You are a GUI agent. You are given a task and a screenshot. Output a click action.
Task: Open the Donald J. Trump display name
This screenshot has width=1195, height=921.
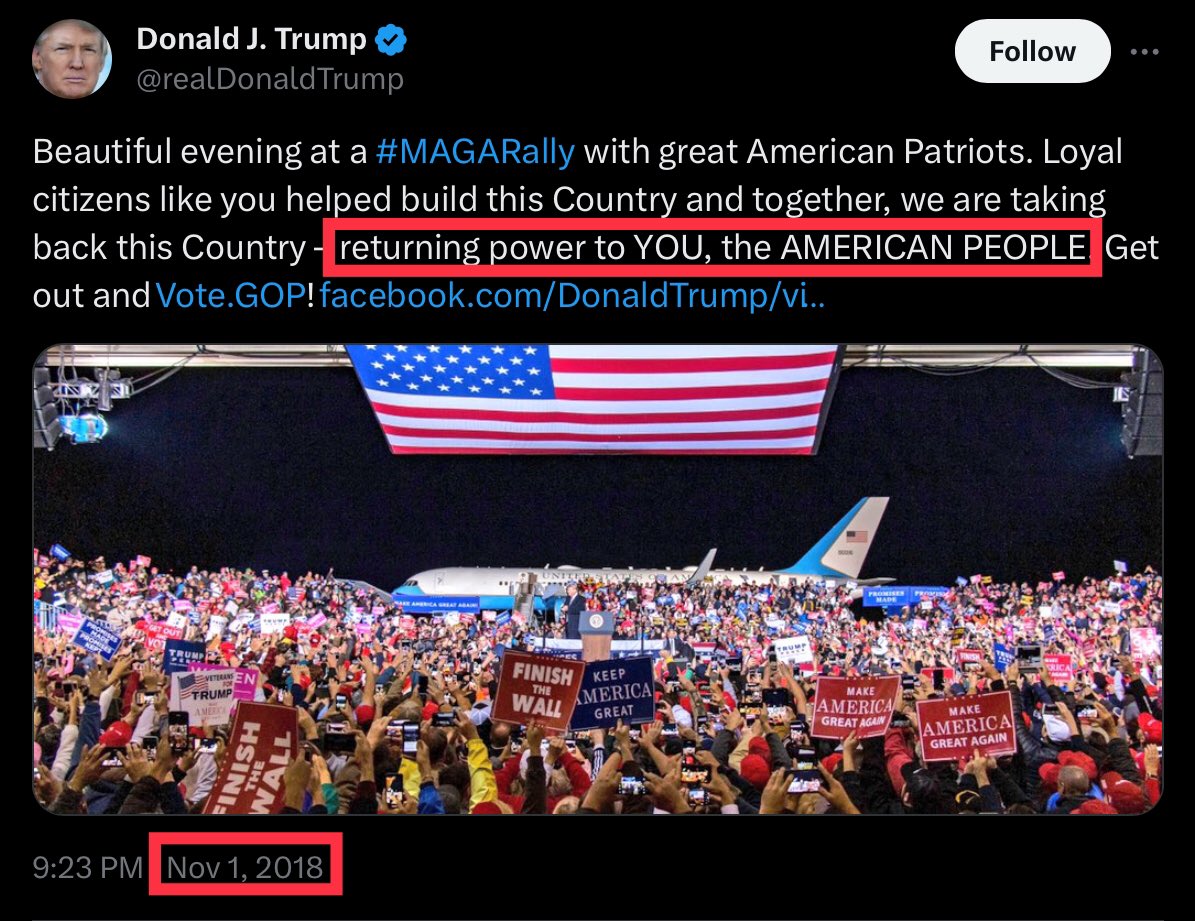[251, 39]
